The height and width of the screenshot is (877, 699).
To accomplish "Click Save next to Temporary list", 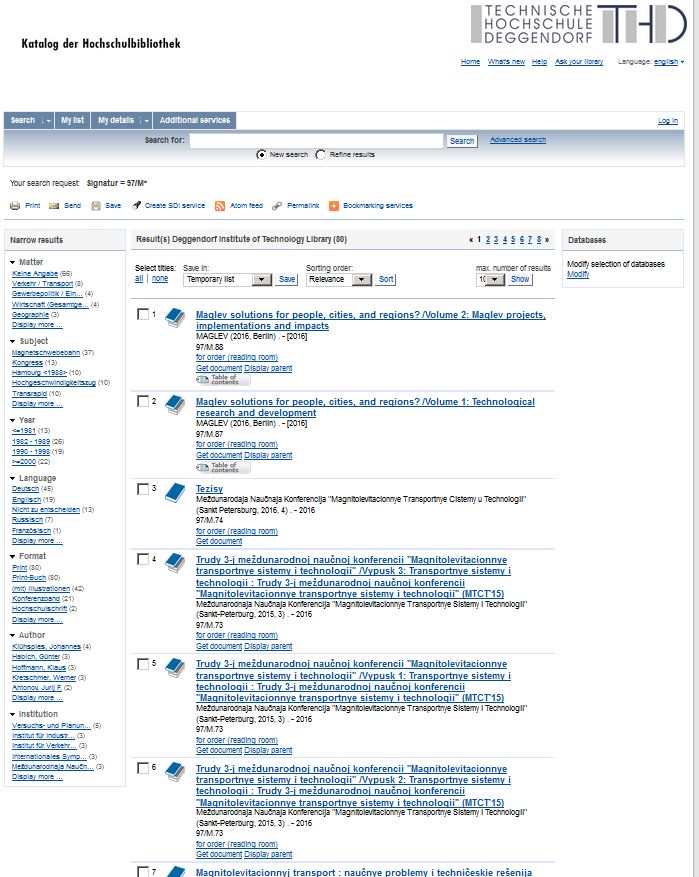I will point(287,279).
